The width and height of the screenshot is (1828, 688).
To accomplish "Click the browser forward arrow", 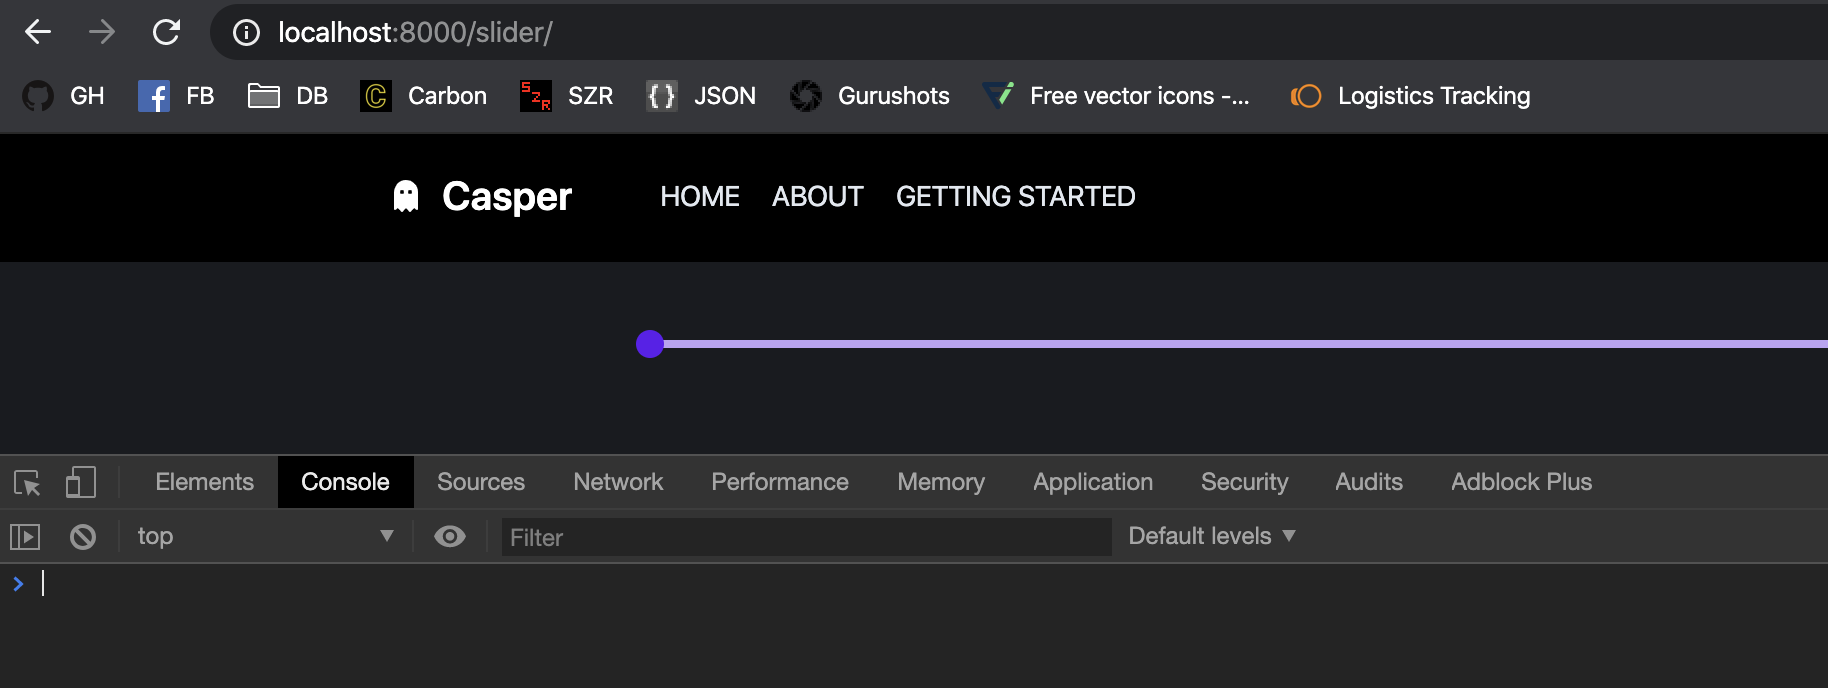I will coord(102,32).
